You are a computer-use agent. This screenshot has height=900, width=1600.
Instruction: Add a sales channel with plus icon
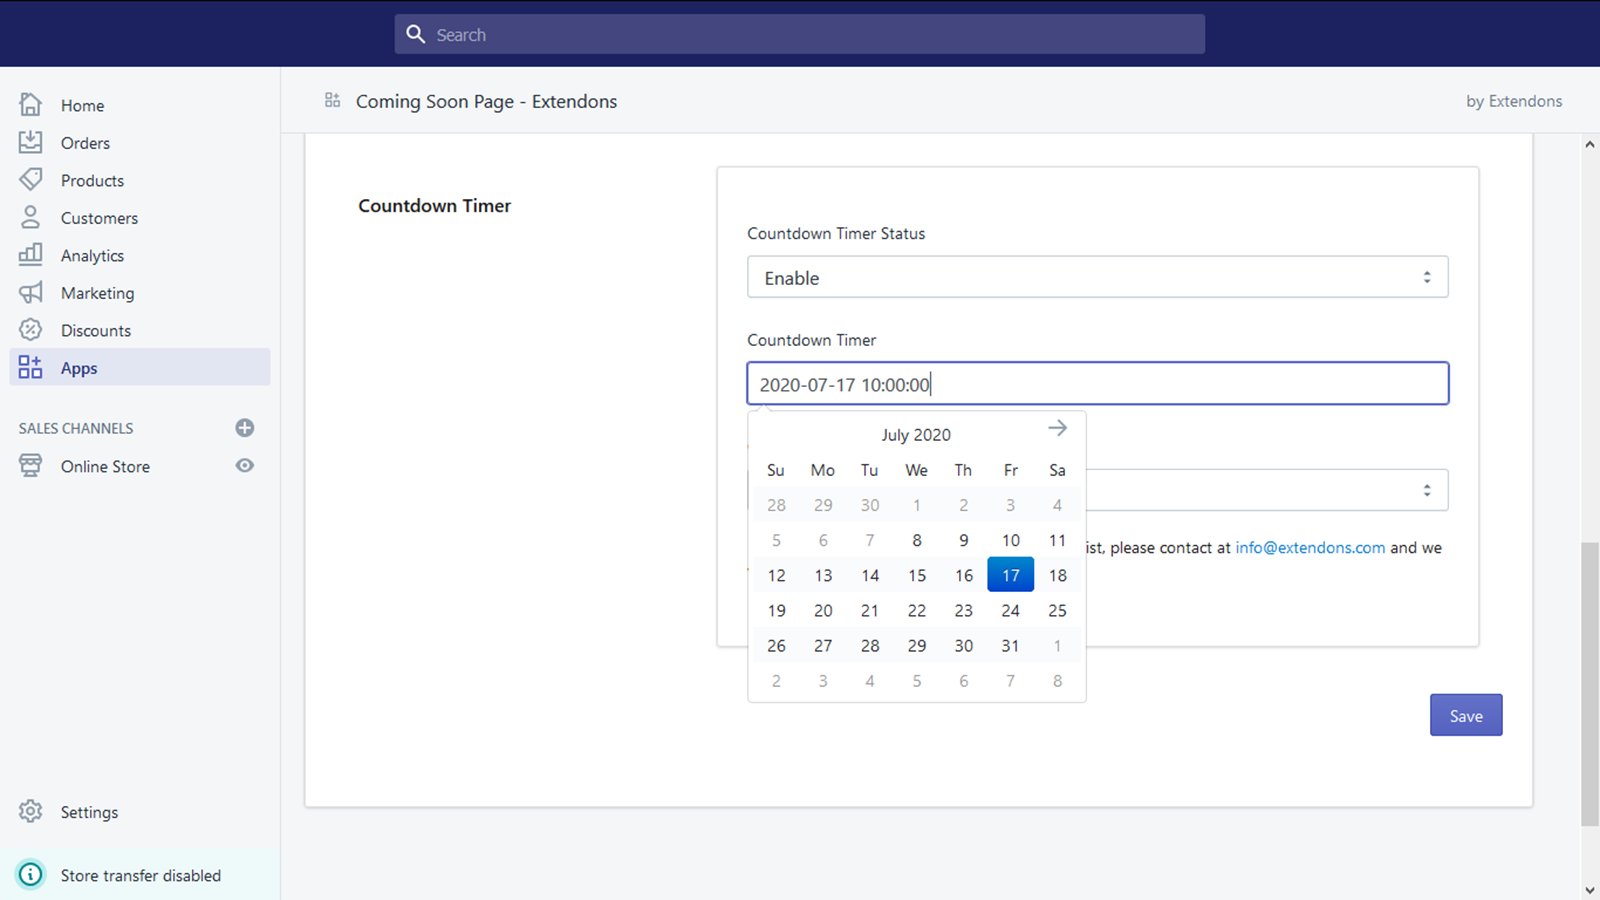(244, 428)
